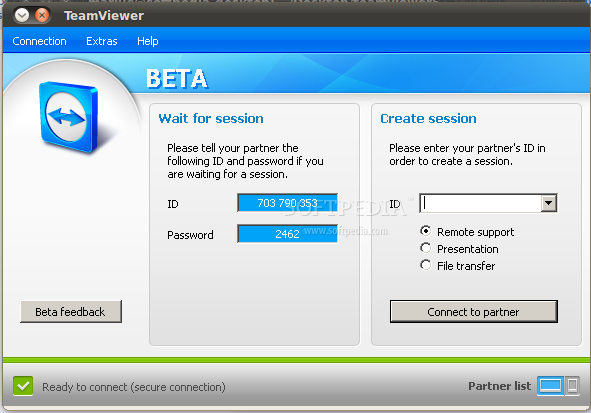Click inside the partner ID input field
The image size is (591, 413).
coord(481,203)
